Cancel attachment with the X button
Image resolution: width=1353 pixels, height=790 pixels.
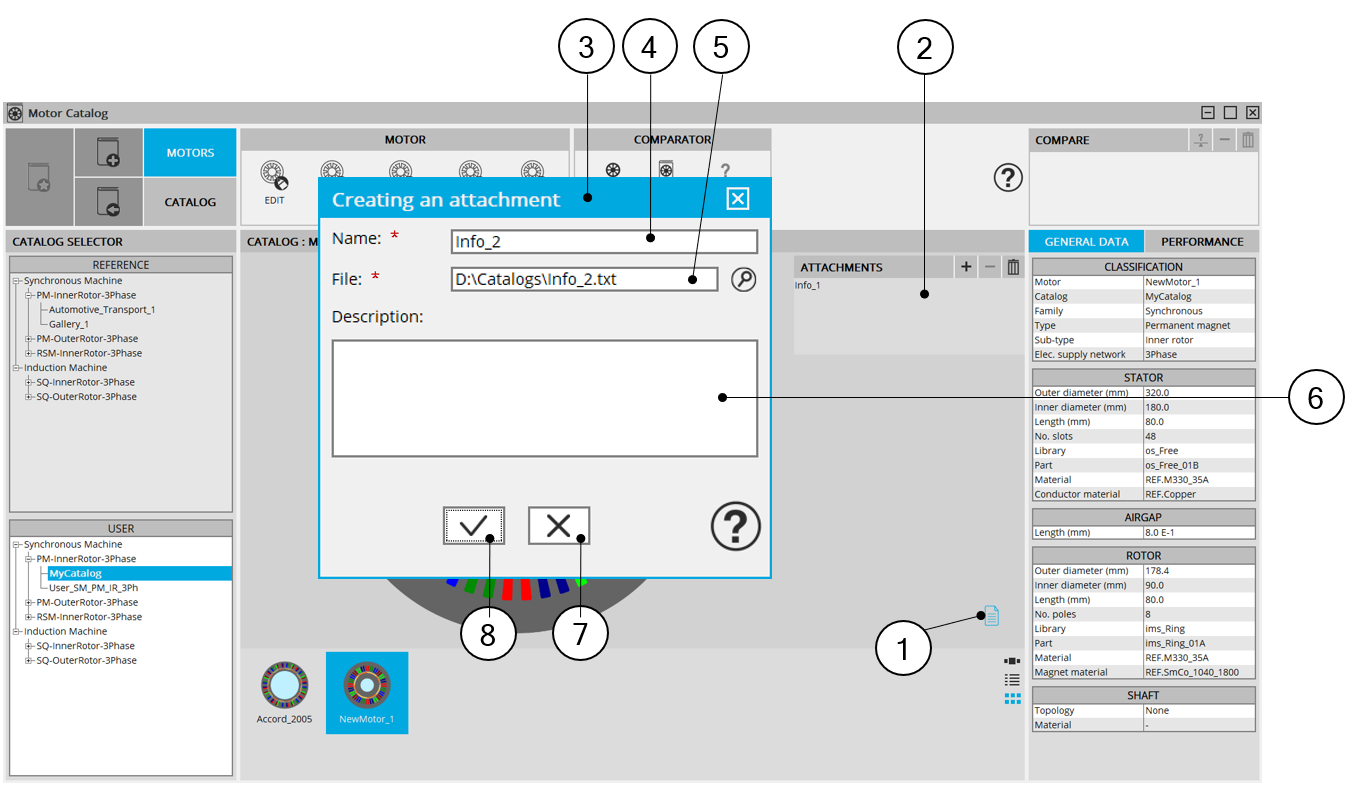click(559, 525)
